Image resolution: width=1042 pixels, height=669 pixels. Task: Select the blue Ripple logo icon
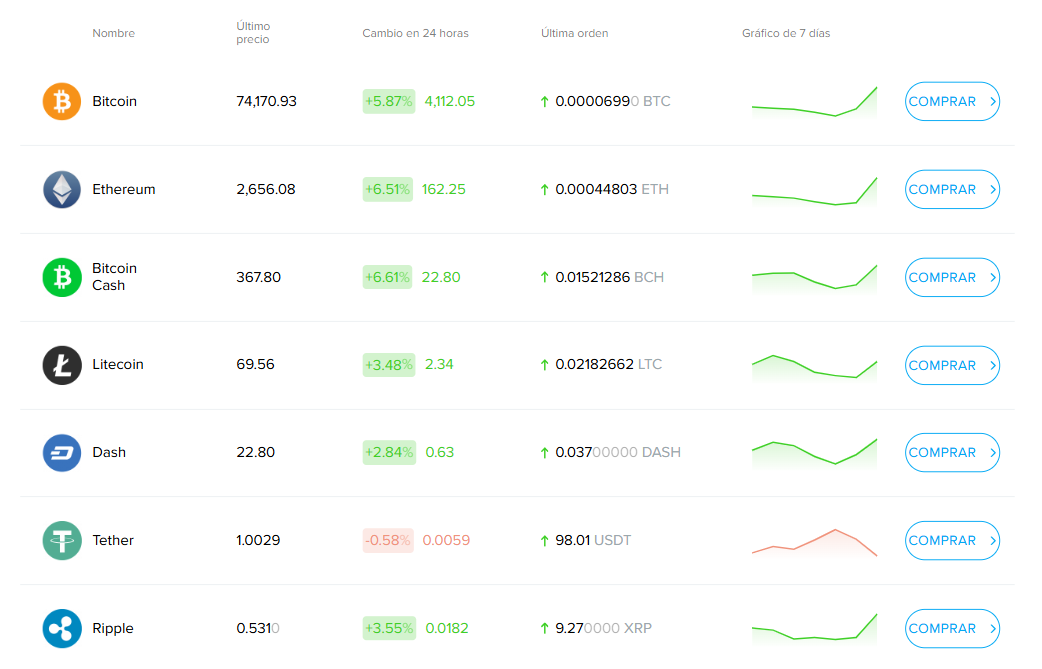[62, 629]
